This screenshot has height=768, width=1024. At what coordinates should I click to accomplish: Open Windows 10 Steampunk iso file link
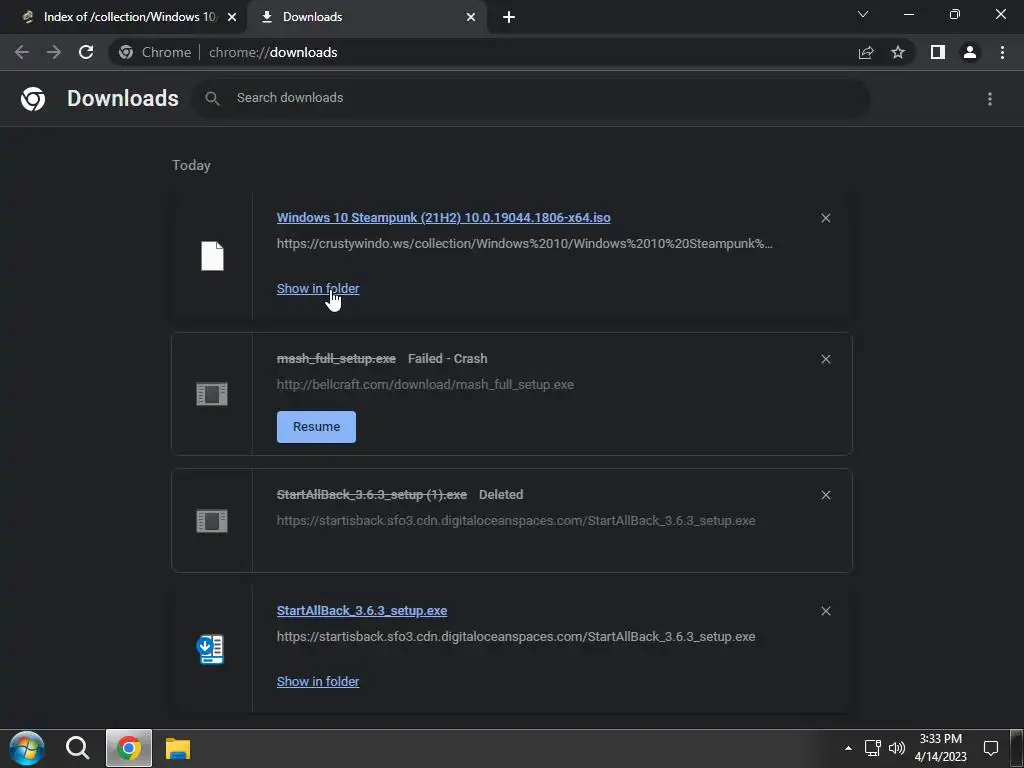click(443, 217)
